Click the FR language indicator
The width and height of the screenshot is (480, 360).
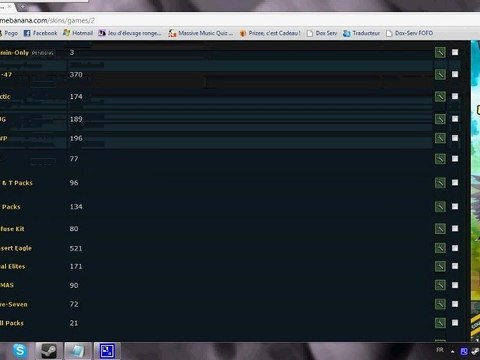click(440, 350)
